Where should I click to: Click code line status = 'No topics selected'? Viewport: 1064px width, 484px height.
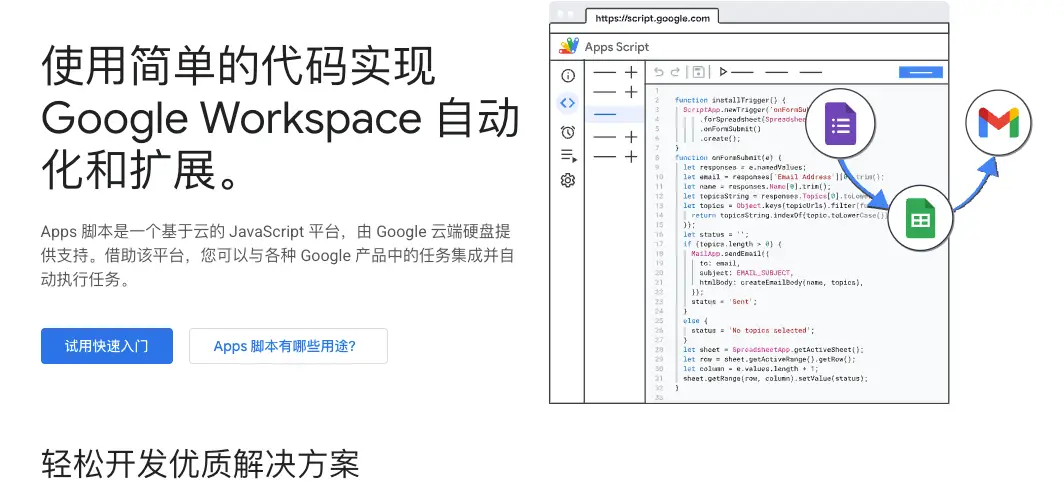coord(752,331)
